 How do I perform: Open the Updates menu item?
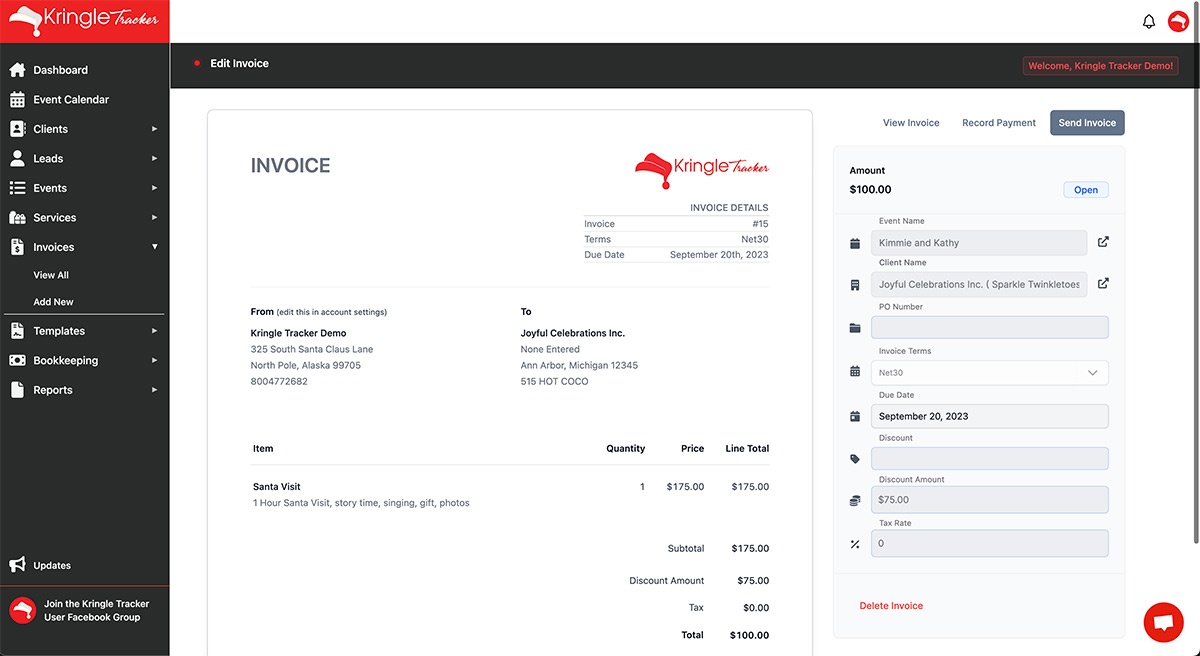52,565
